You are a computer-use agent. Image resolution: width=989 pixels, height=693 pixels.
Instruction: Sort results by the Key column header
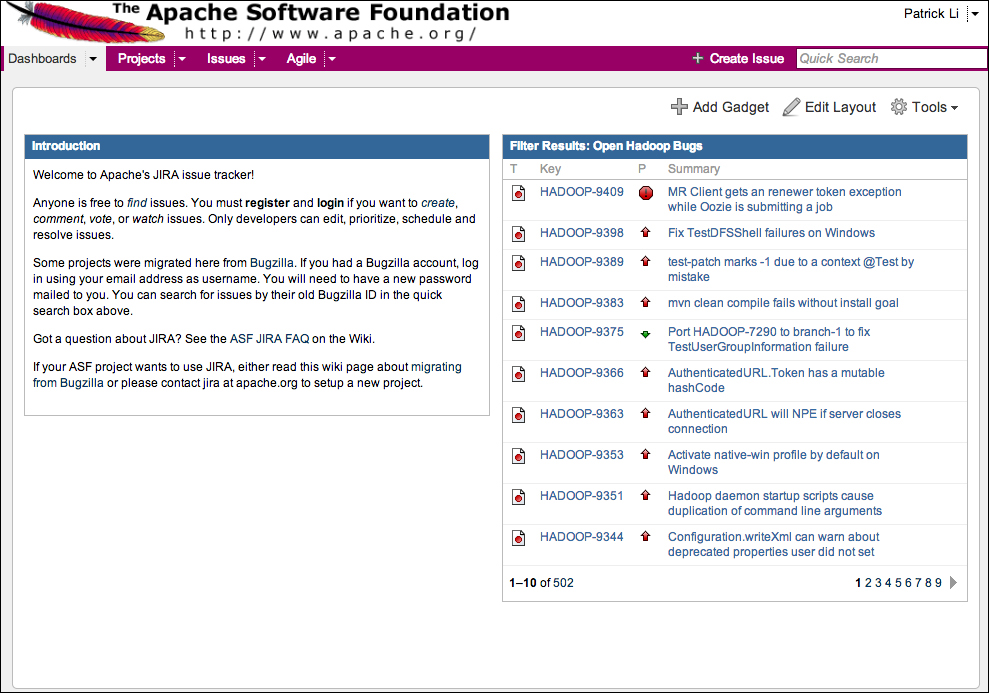[550, 169]
